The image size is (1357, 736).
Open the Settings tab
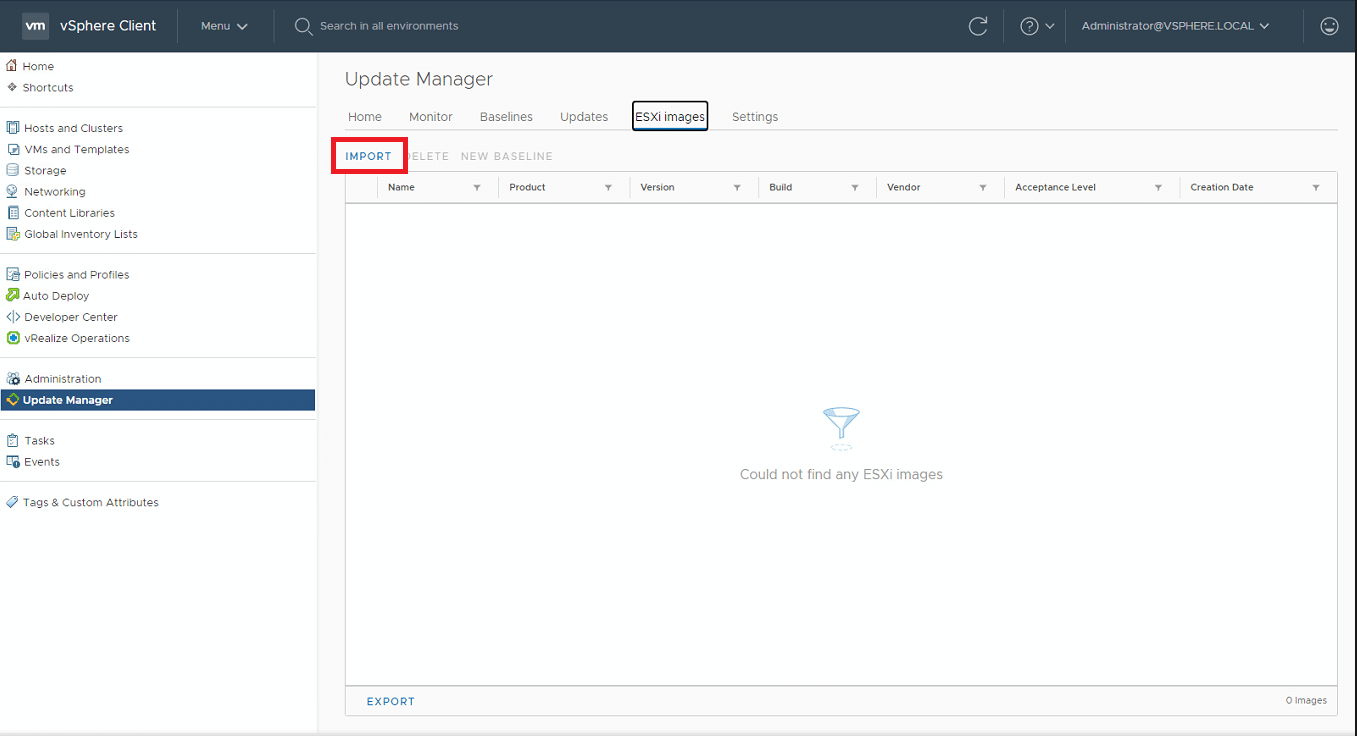pyautogui.click(x=755, y=117)
